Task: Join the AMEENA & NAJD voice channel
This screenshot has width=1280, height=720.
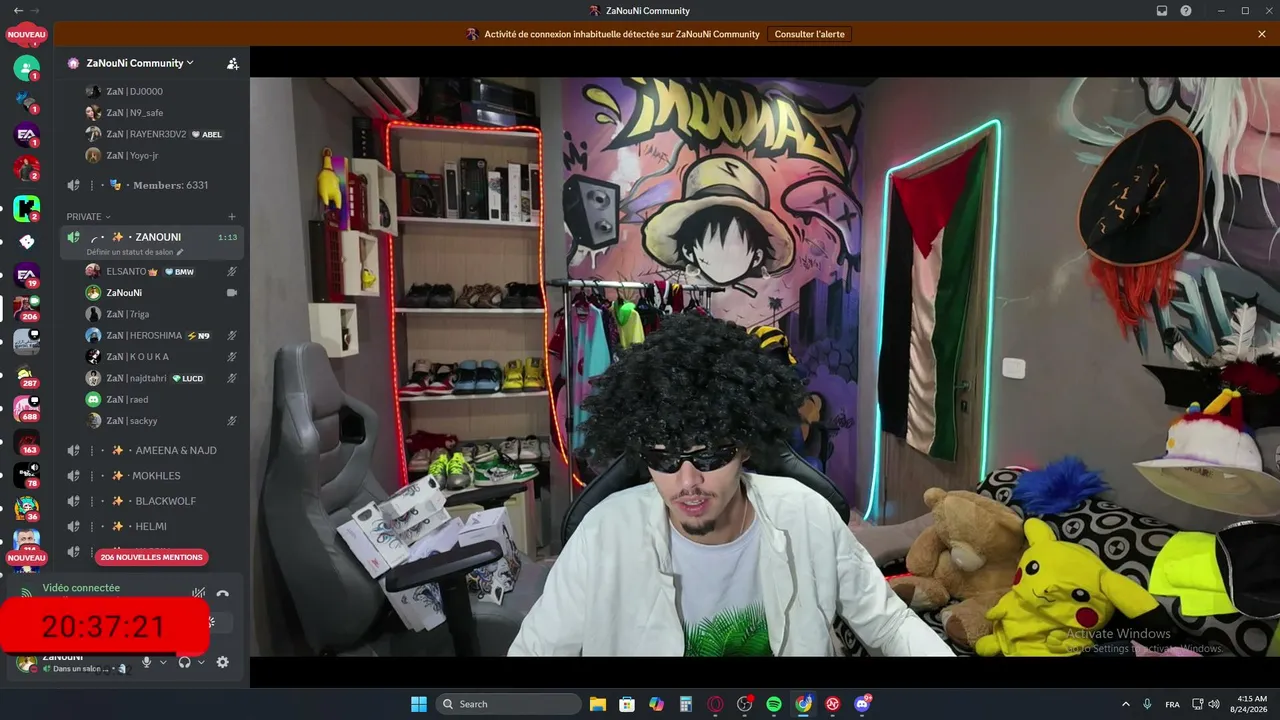Action: [x=152, y=450]
